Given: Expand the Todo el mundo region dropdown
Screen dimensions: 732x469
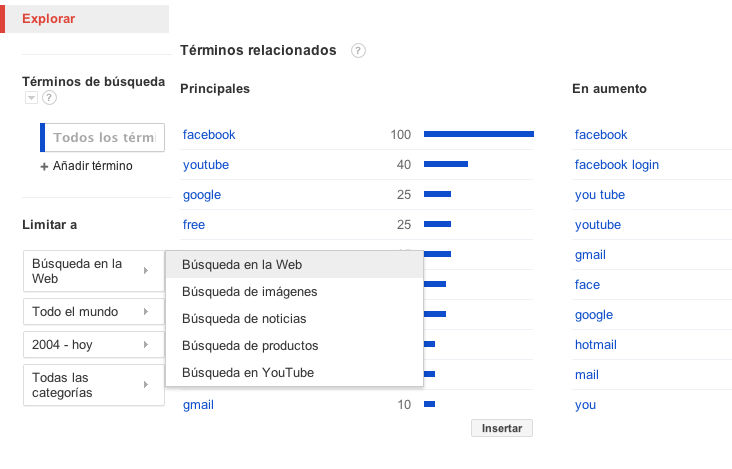Looking at the screenshot, I should point(93,312).
